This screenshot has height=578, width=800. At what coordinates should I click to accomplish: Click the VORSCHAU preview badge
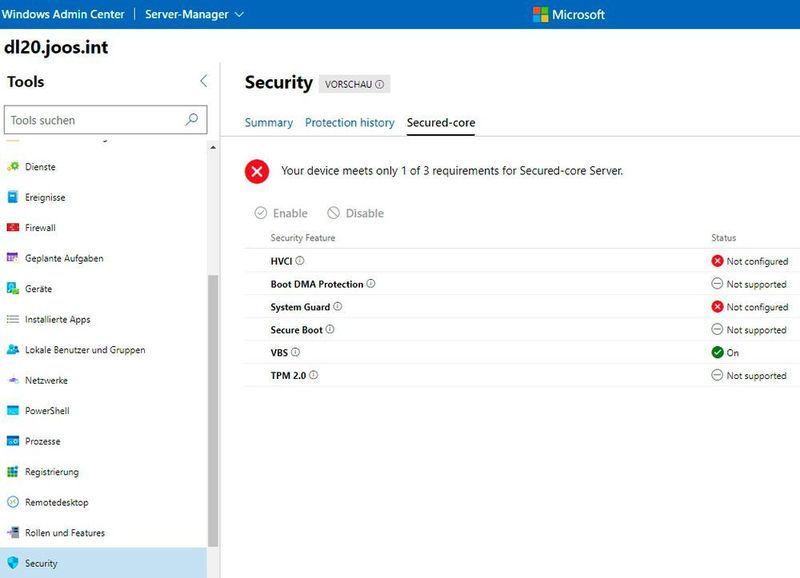point(355,84)
